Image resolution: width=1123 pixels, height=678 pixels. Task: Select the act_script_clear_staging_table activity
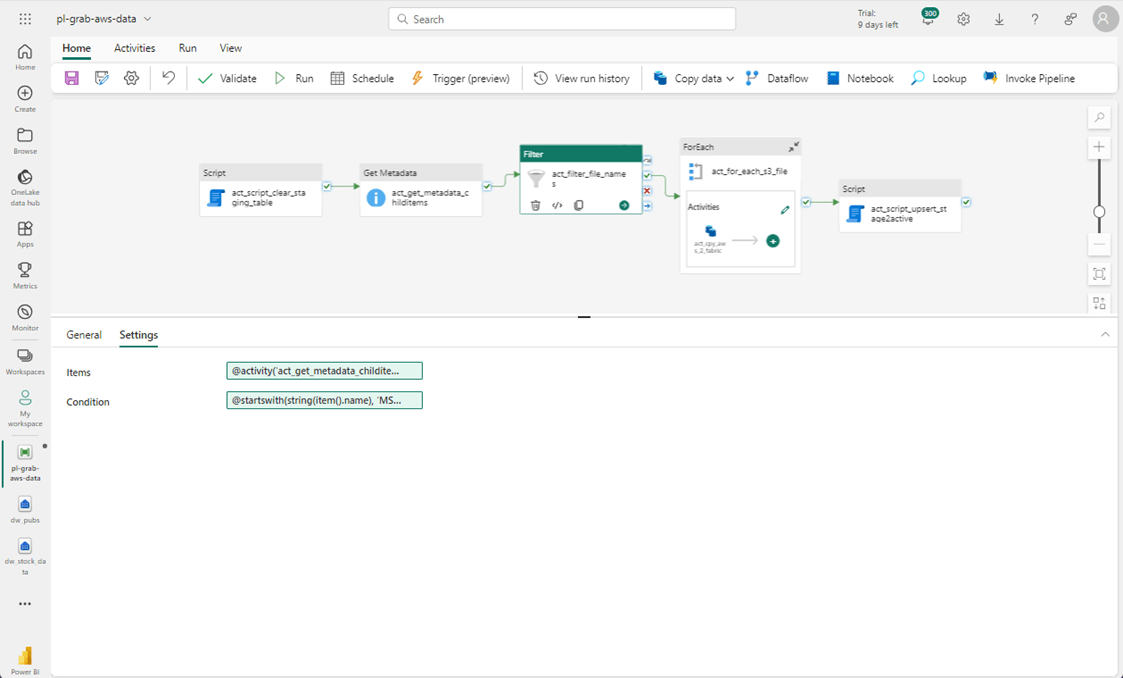tap(261, 190)
